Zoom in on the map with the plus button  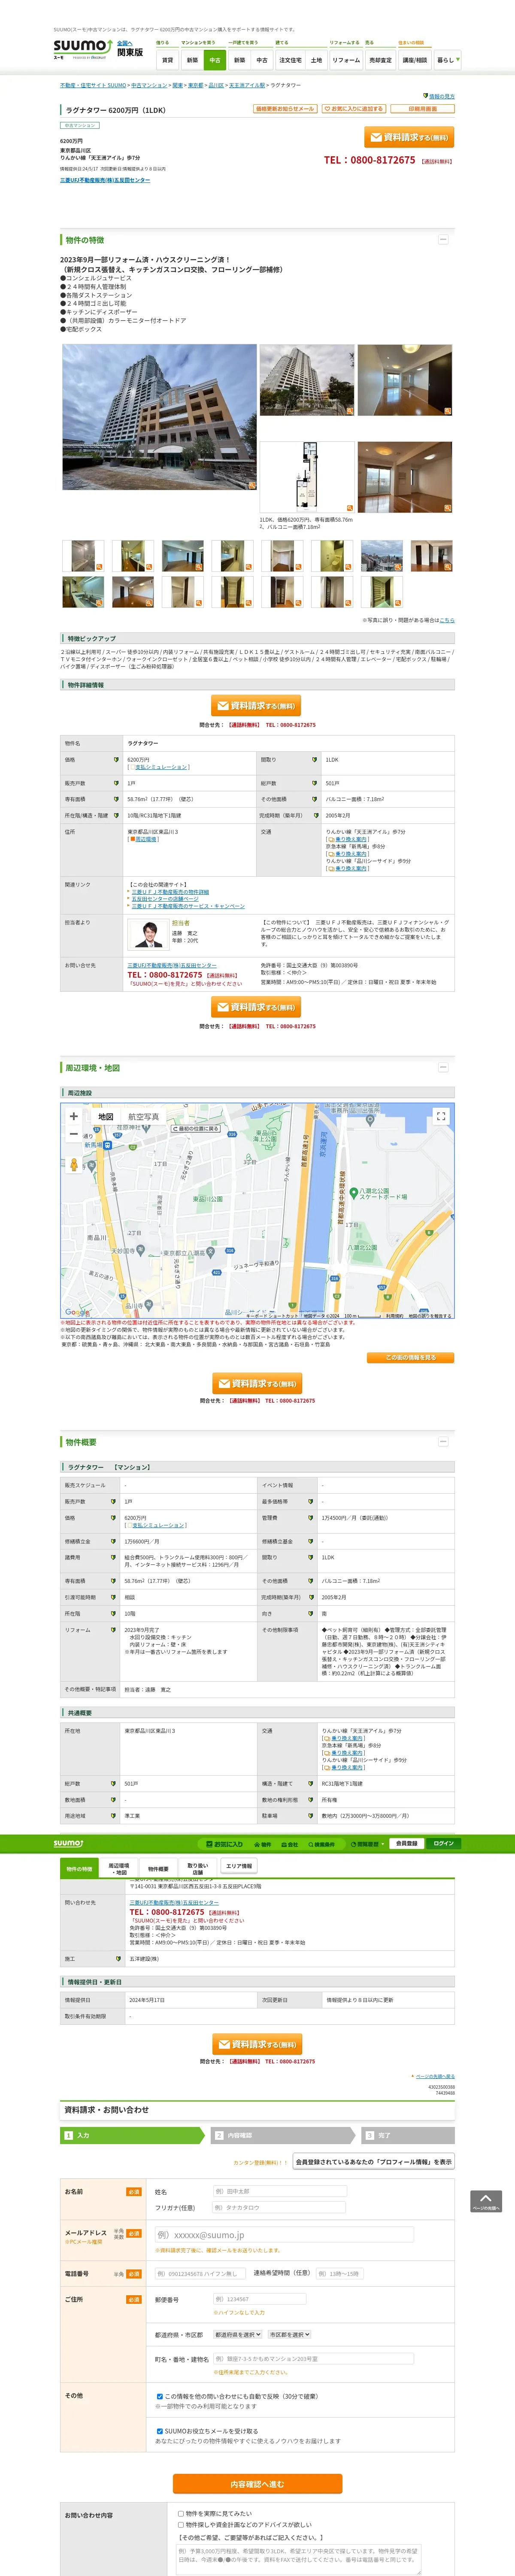click(73, 1116)
